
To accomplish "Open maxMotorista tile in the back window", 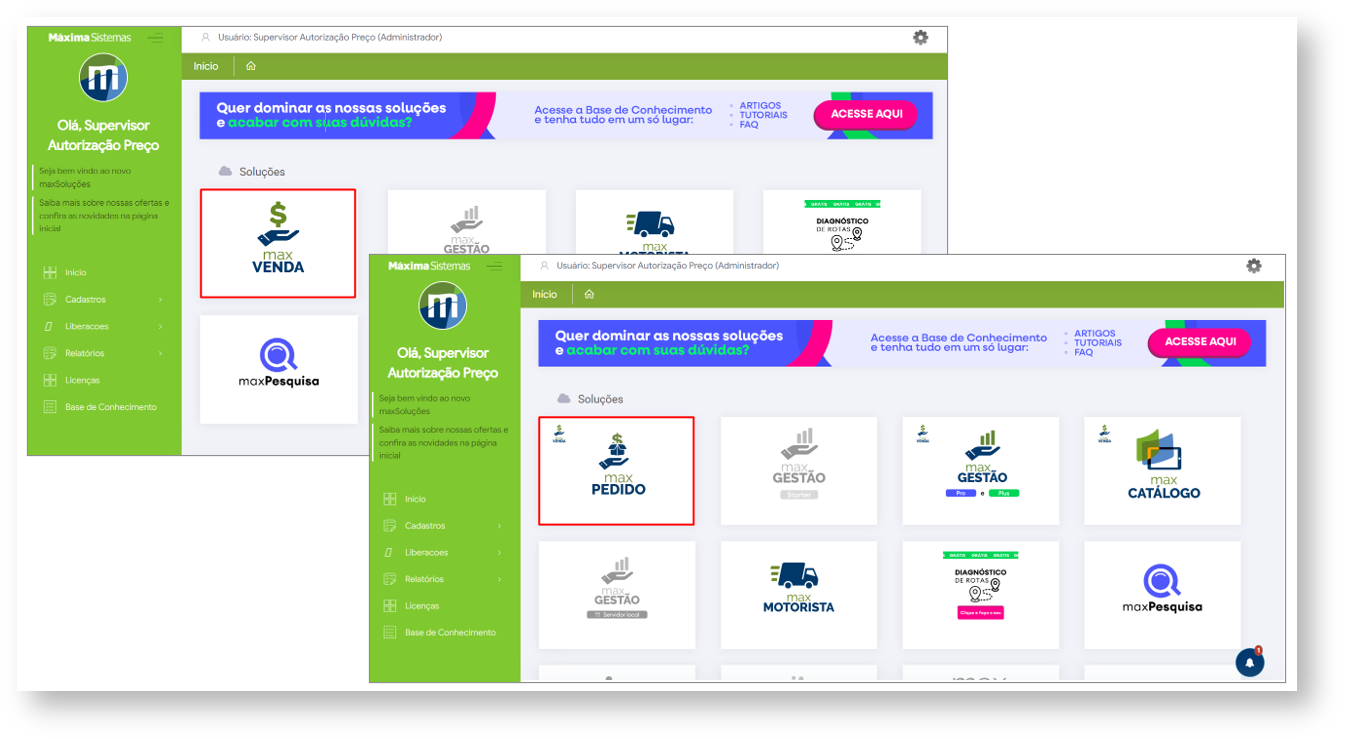I will pyautogui.click(x=654, y=222).
